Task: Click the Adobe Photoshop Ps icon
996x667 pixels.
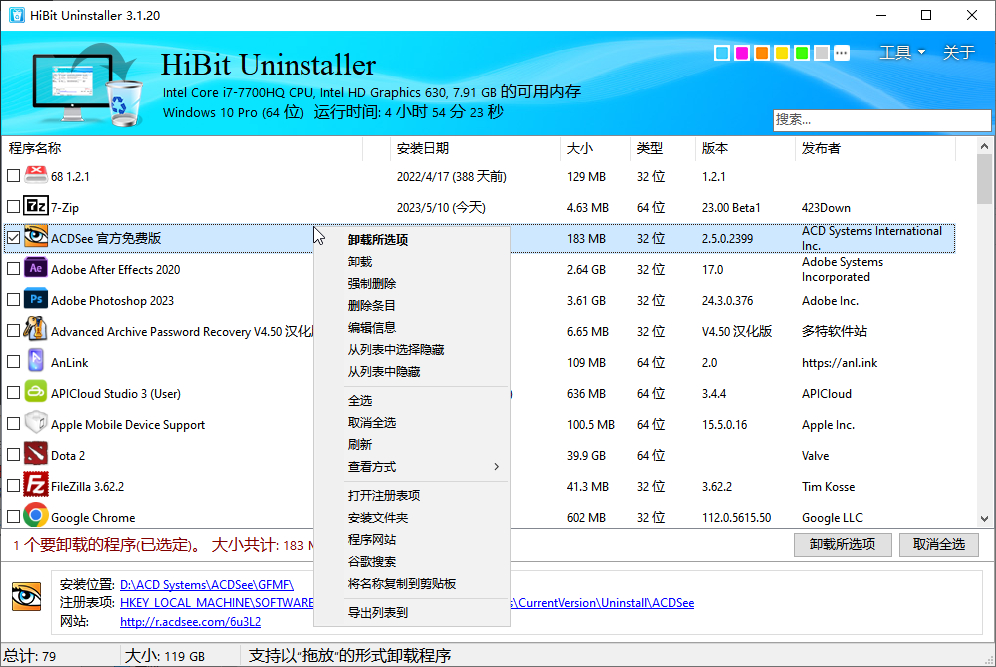Action: pos(36,299)
